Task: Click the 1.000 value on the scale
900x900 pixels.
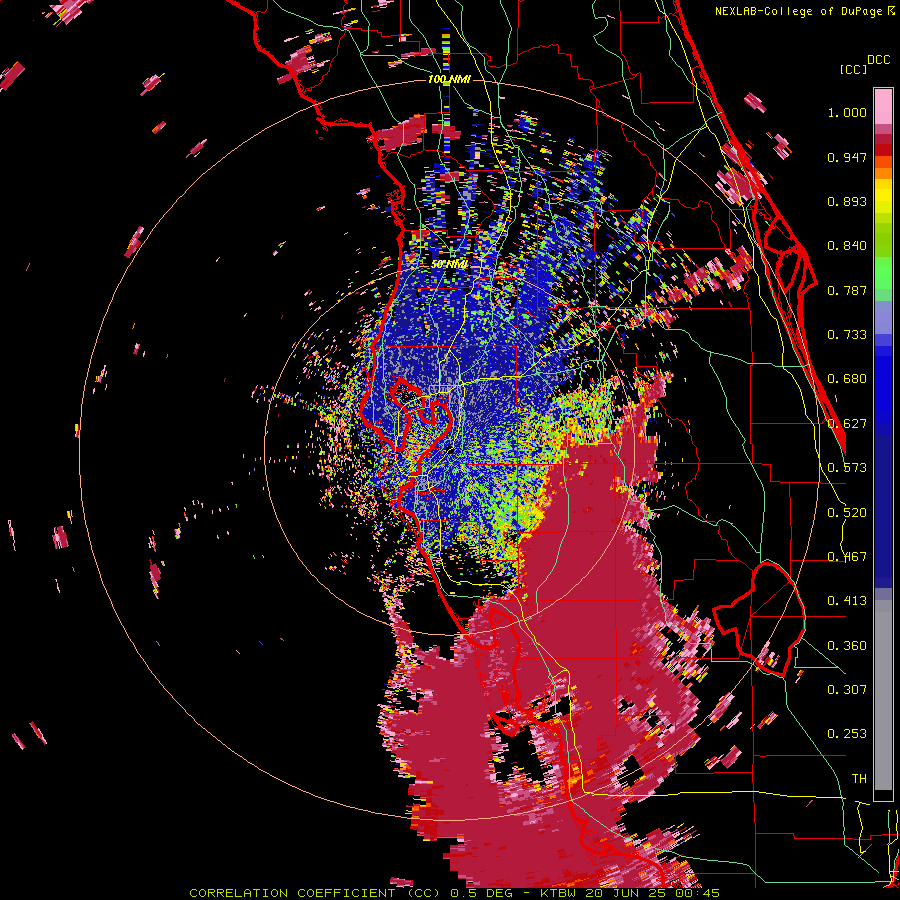Action: pos(847,112)
